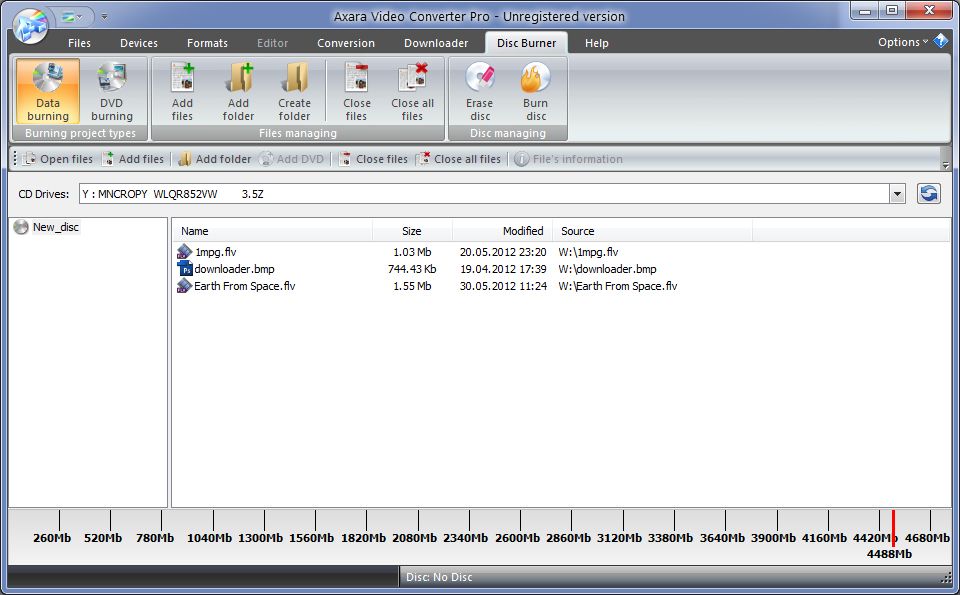Sort files by Size column header
This screenshot has height=595, width=960.
click(412, 231)
